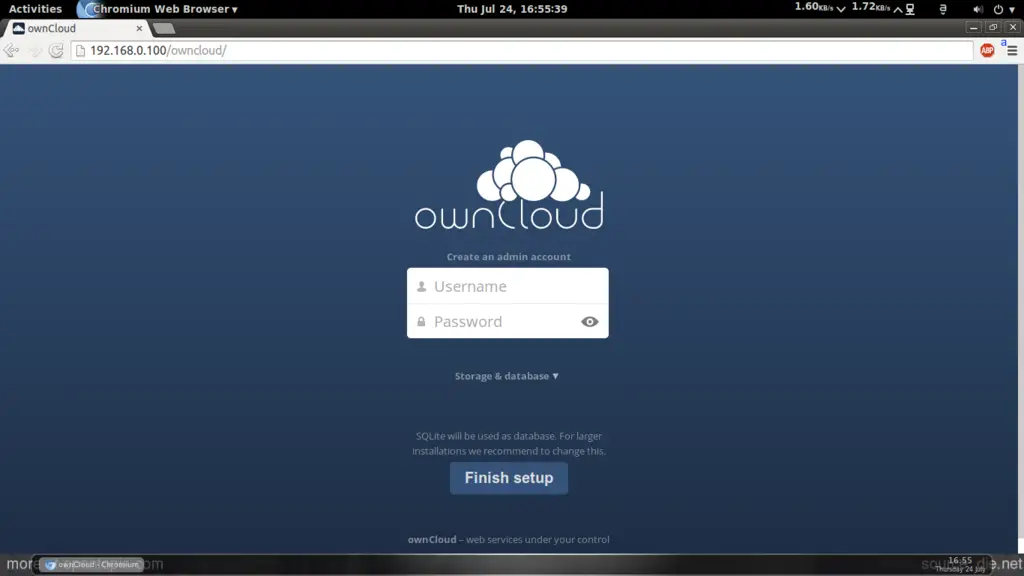
Task: Select the ownCloud - Chromium taskbar entry
Action: point(91,564)
